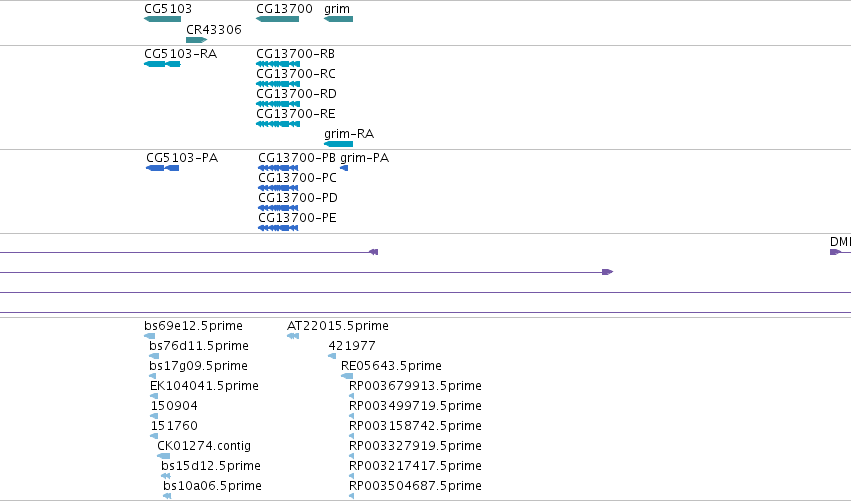Click the RE05643.5prime EST arrow
Viewport: 851px width, 501px height.
coord(347,376)
